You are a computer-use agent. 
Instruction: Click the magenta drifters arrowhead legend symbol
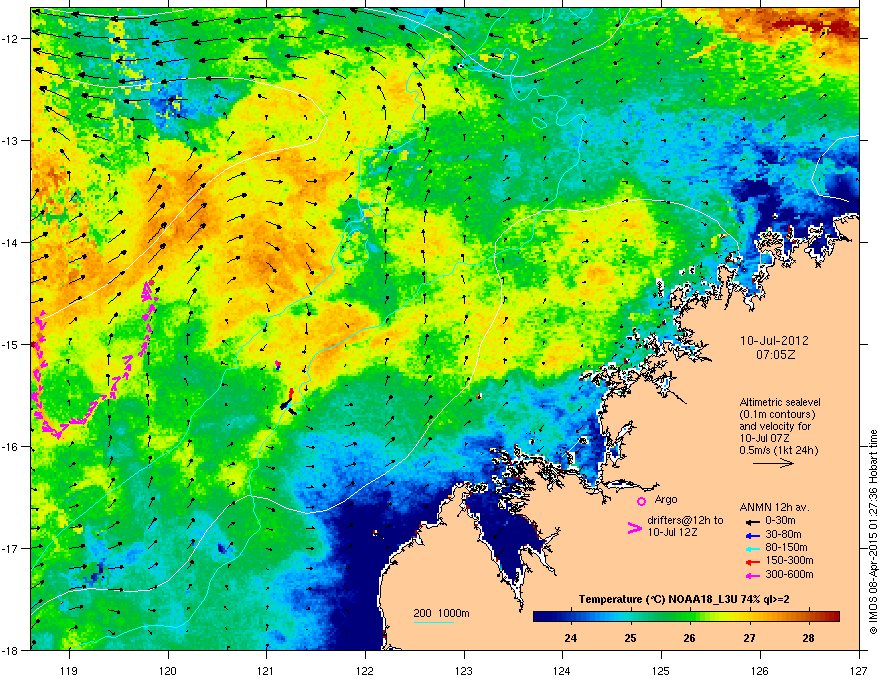pos(634,528)
